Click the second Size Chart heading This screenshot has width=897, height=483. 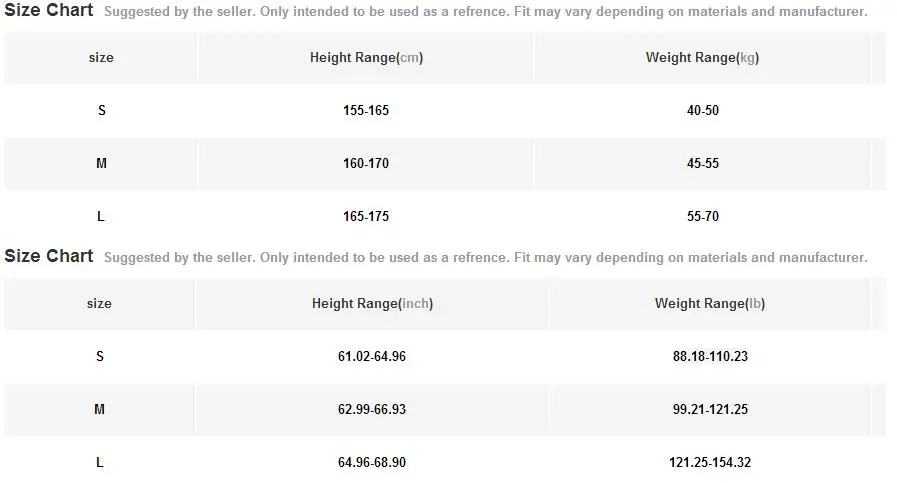[49, 256]
